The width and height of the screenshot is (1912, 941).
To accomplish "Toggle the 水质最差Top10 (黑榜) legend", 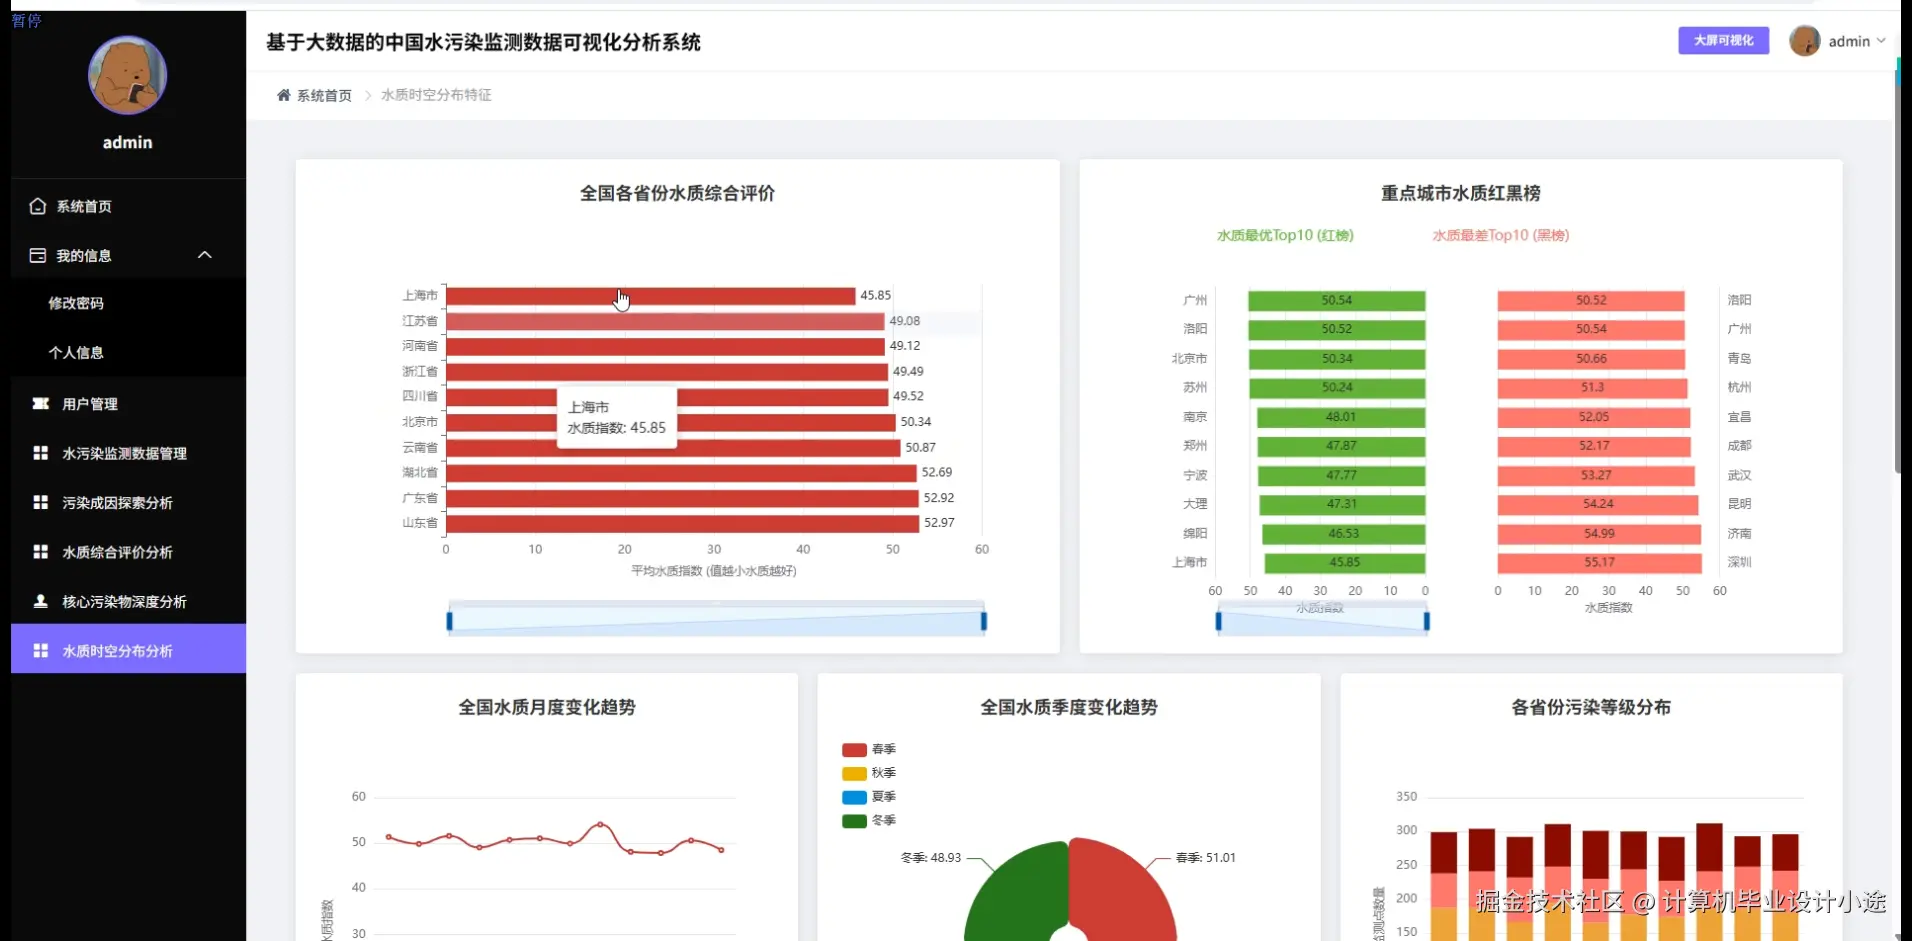I will tap(1501, 235).
